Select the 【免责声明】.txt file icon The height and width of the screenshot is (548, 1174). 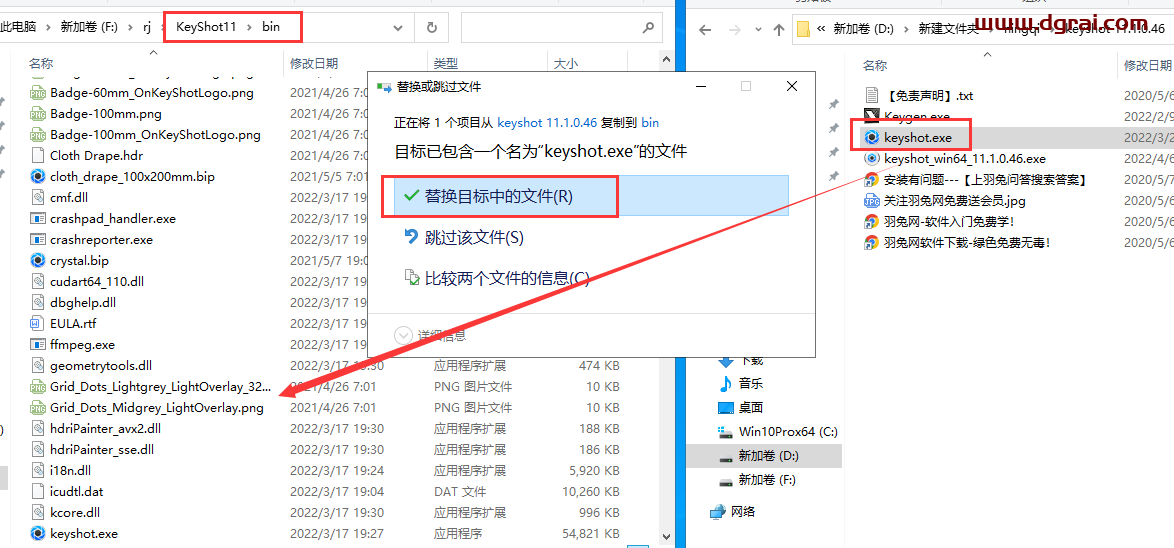[872, 96]
